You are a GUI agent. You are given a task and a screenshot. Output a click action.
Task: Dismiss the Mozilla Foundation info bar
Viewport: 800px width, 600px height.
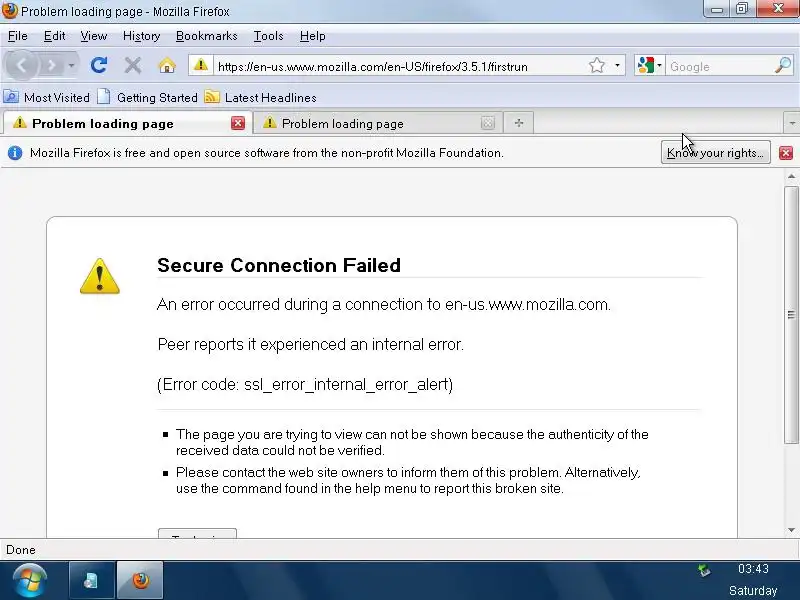786,153
